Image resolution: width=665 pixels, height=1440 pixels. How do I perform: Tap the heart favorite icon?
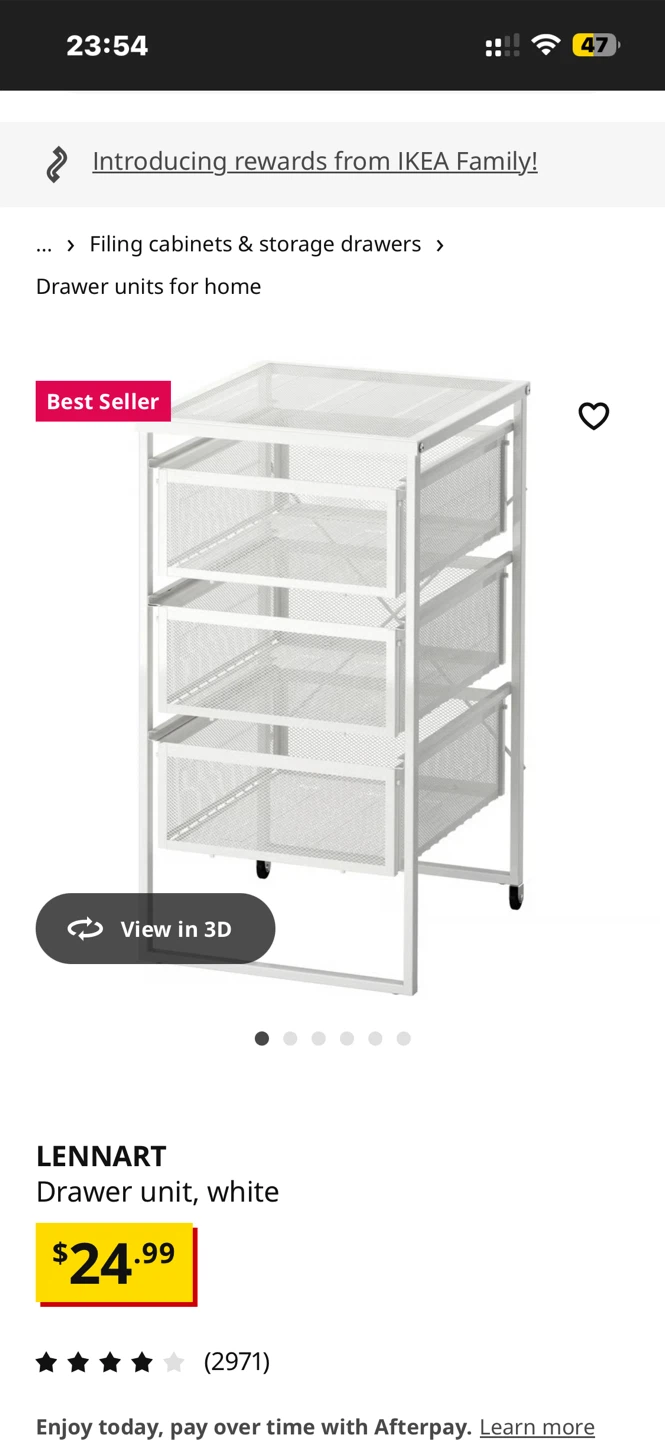tap(594, 416)
